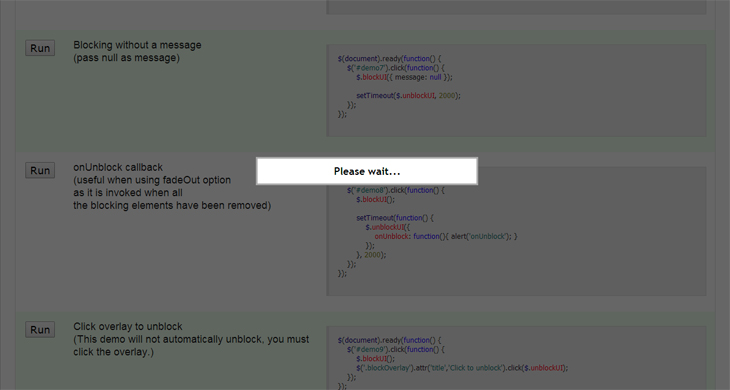Image resolution: width=730 pixels, height=390 pixels.
Task: Click "}, 2000);" code line in demo8
Action: (371, 255)
